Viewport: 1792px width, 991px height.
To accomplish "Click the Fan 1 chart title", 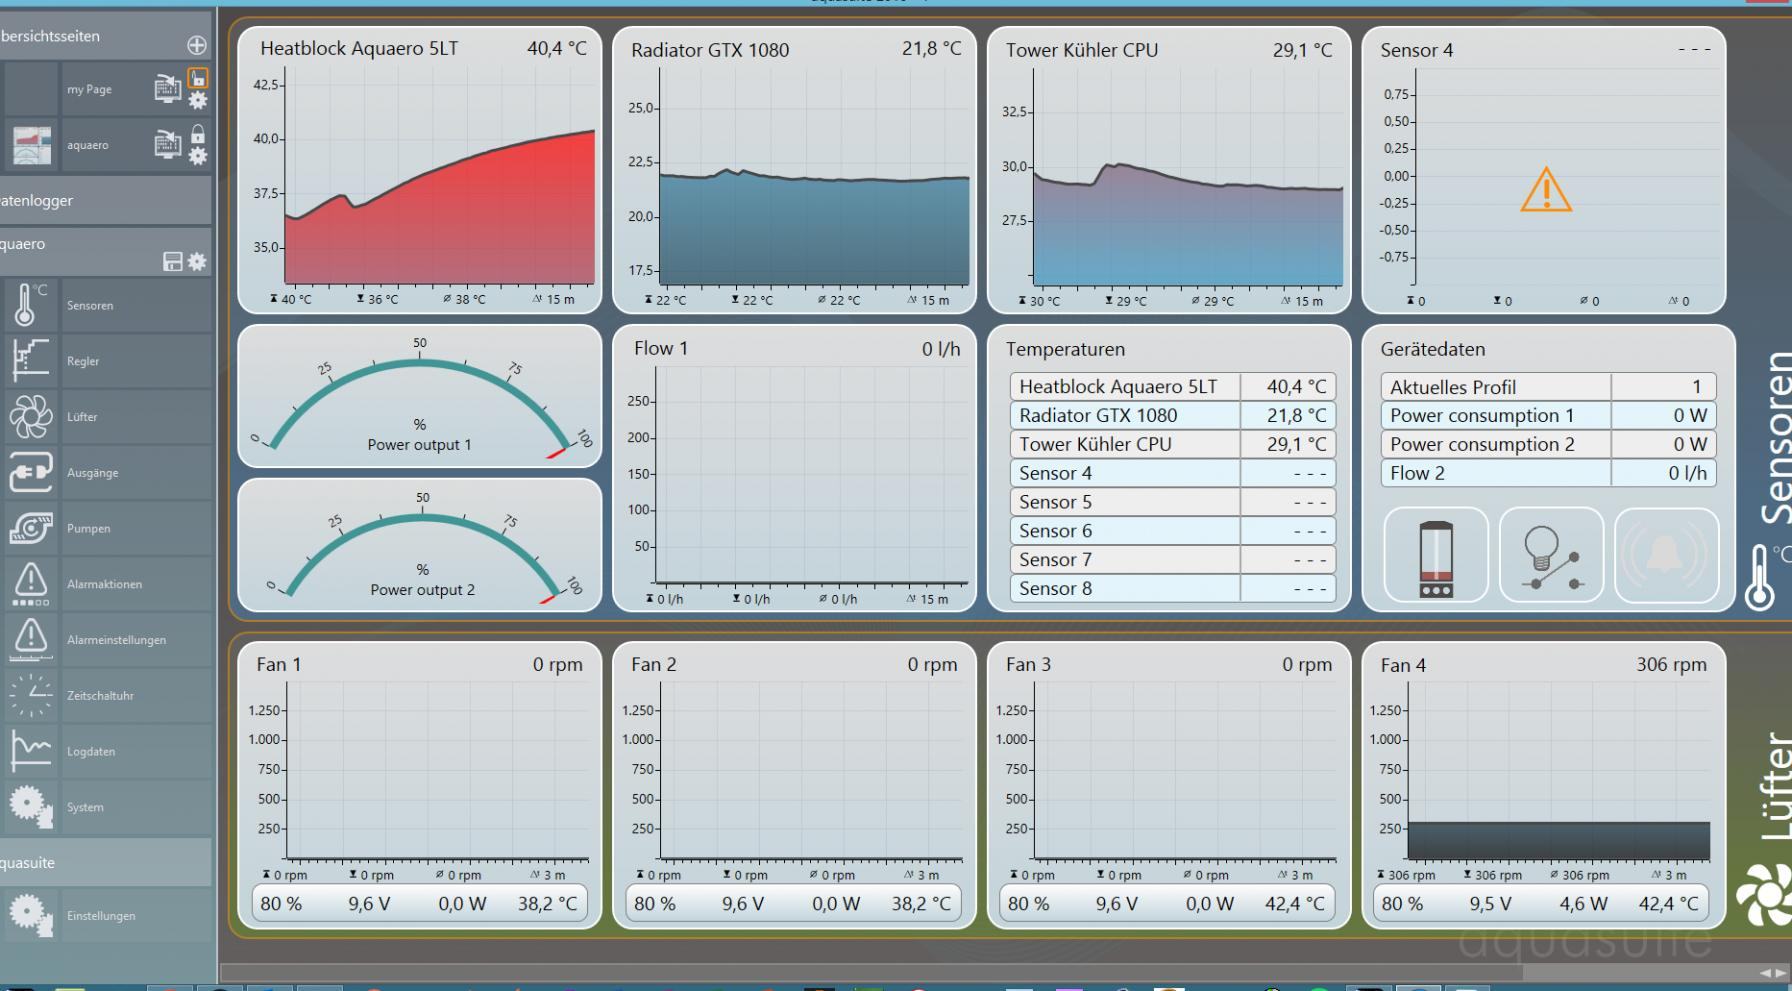I will pyautogui.click(x=279, y=664).
